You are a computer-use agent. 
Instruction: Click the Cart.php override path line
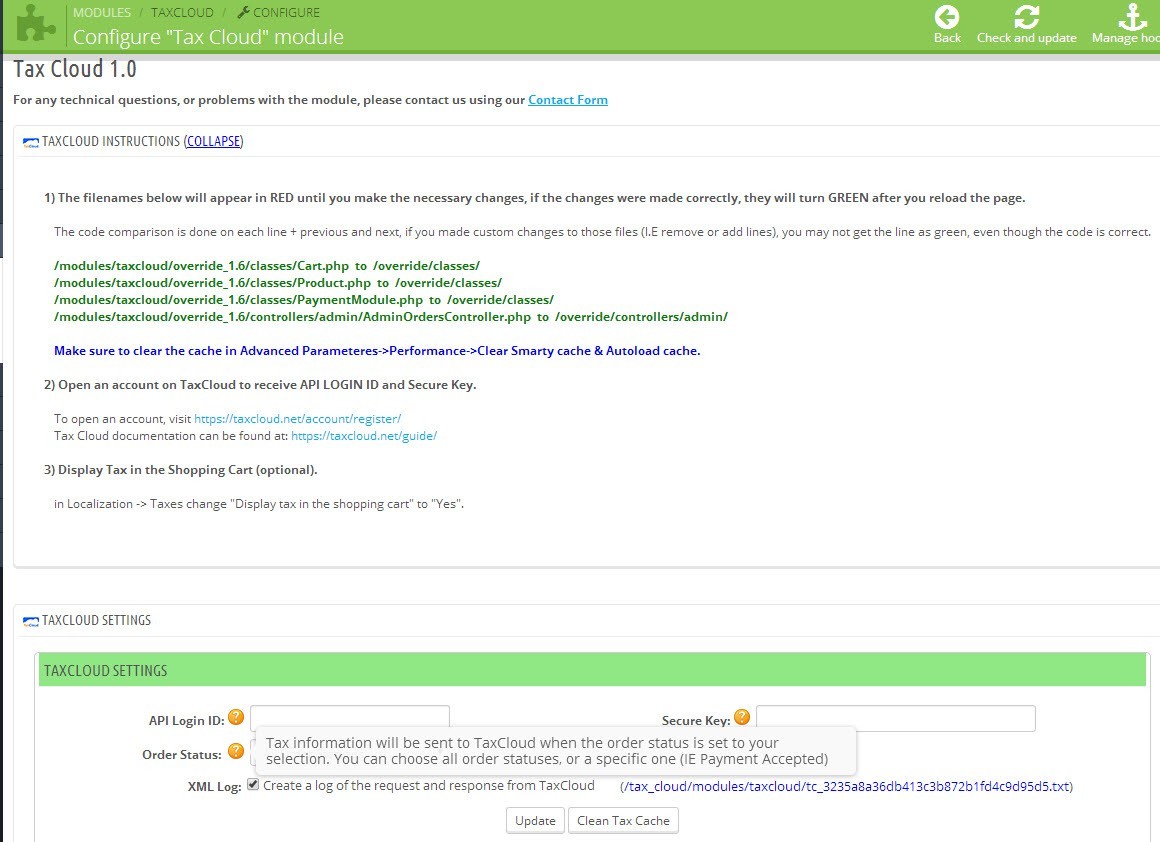coord(266,266)
